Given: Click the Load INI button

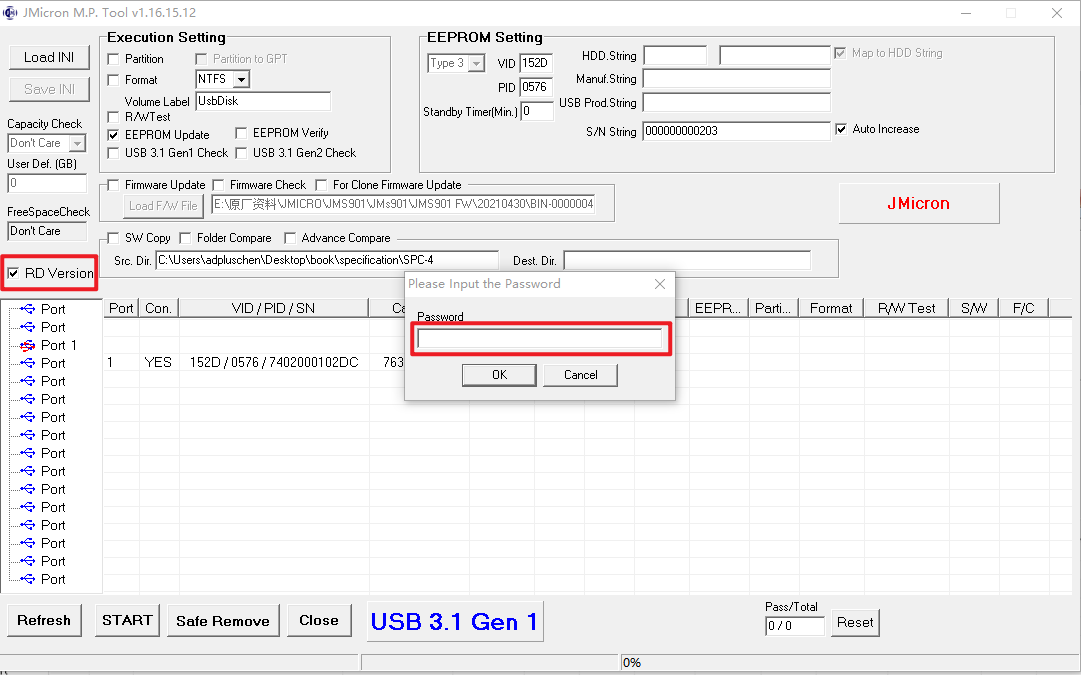Looking at the screenshot, I should 49,57.
